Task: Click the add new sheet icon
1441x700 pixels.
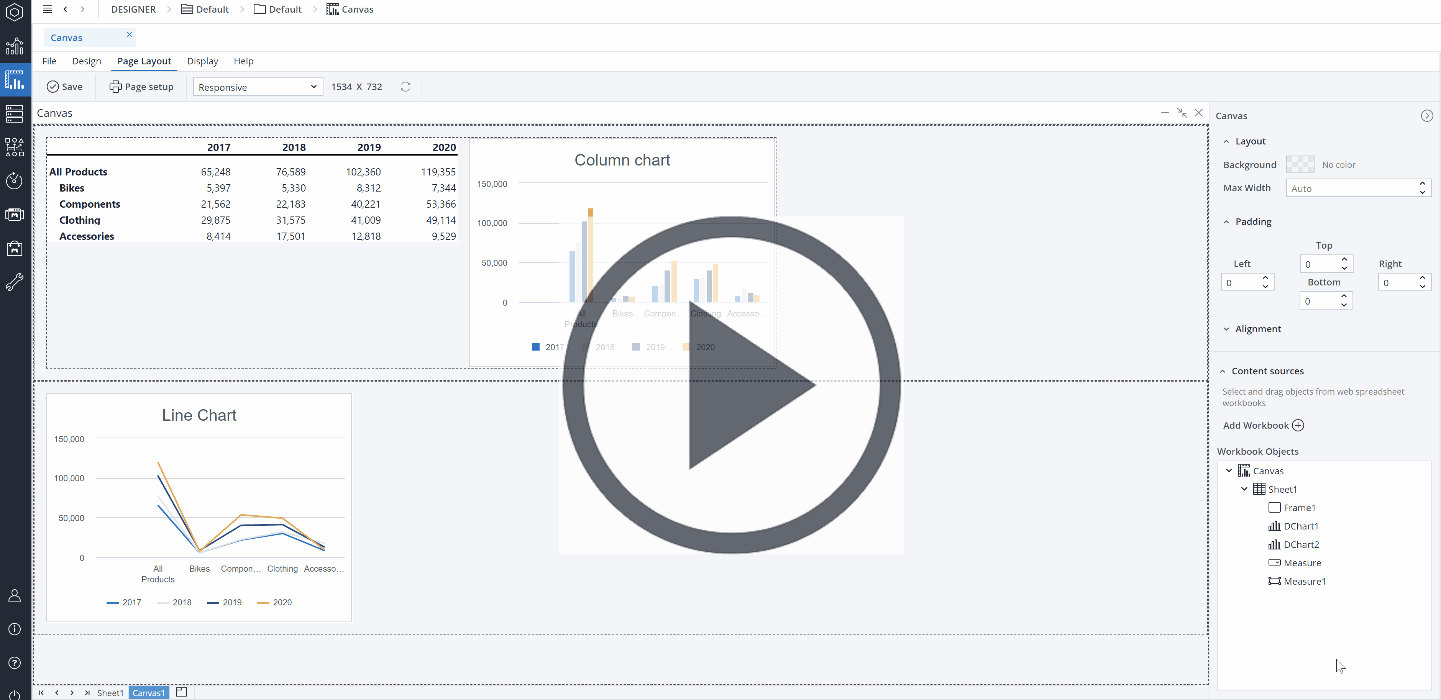Action: [x=181, y=692]
